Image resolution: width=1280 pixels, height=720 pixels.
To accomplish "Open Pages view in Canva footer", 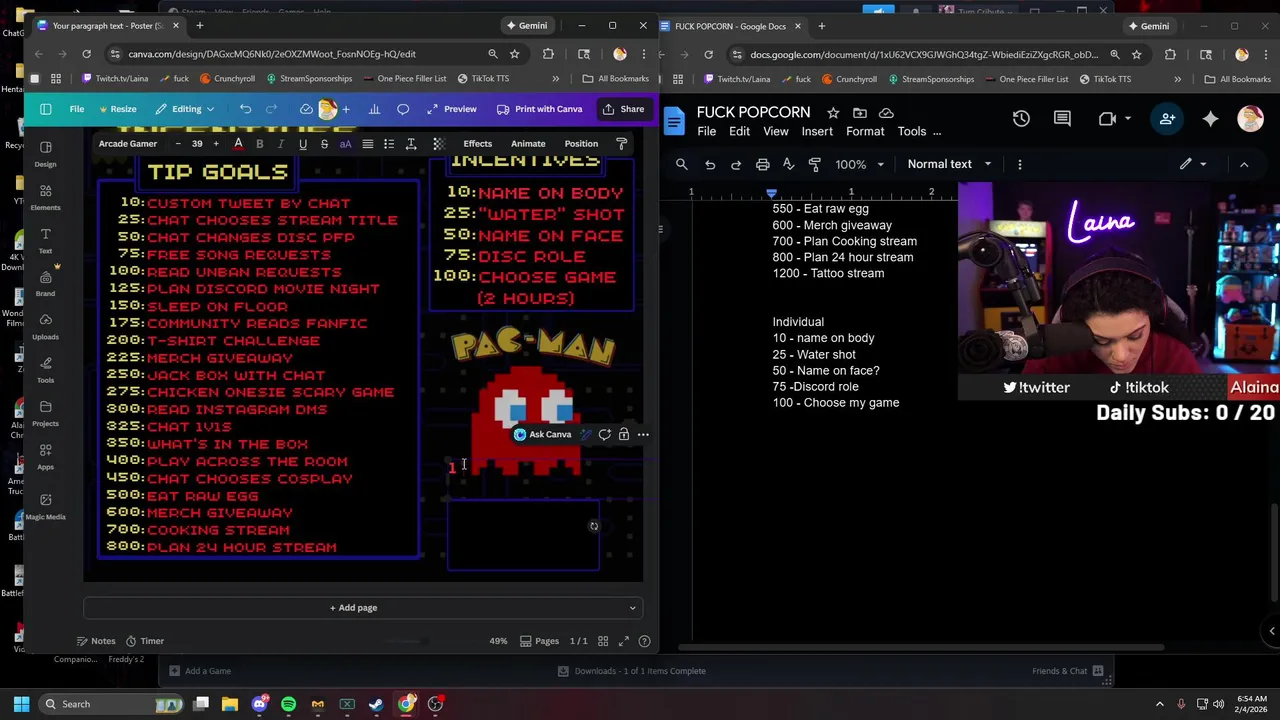I will pos(539,641).
